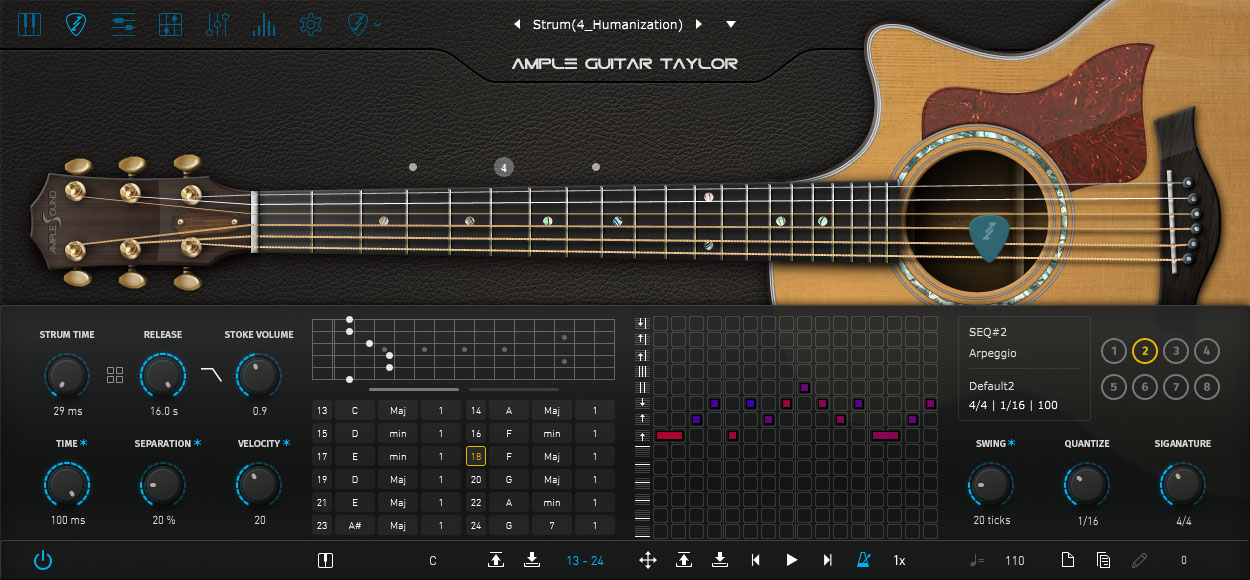Toggle the asterisk next to VELOCITY
This screenshot has width=1250, height=580.
(x=286, y=443)
